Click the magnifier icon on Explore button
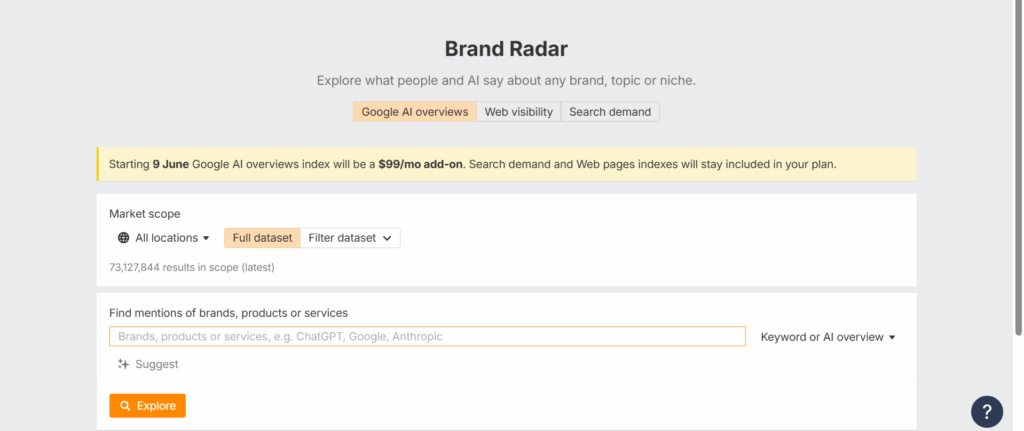Viewport: 1024px width, 431px height. (125, 406)
